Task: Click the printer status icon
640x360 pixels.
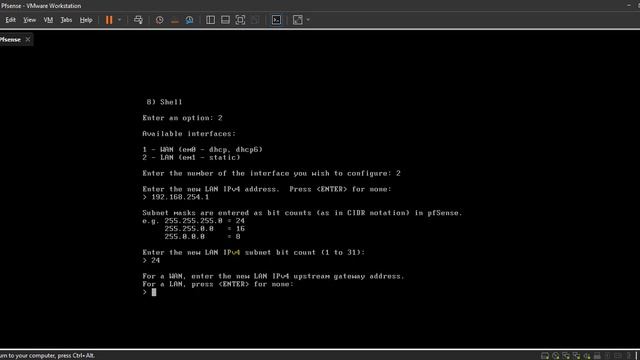Action: coord(597,356)
